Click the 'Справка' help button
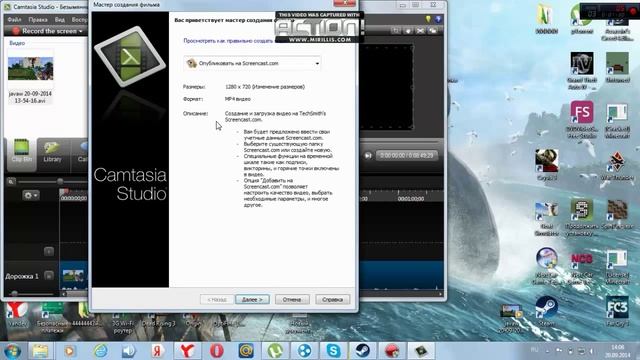640x360 pixels. [x=332, y=300]
